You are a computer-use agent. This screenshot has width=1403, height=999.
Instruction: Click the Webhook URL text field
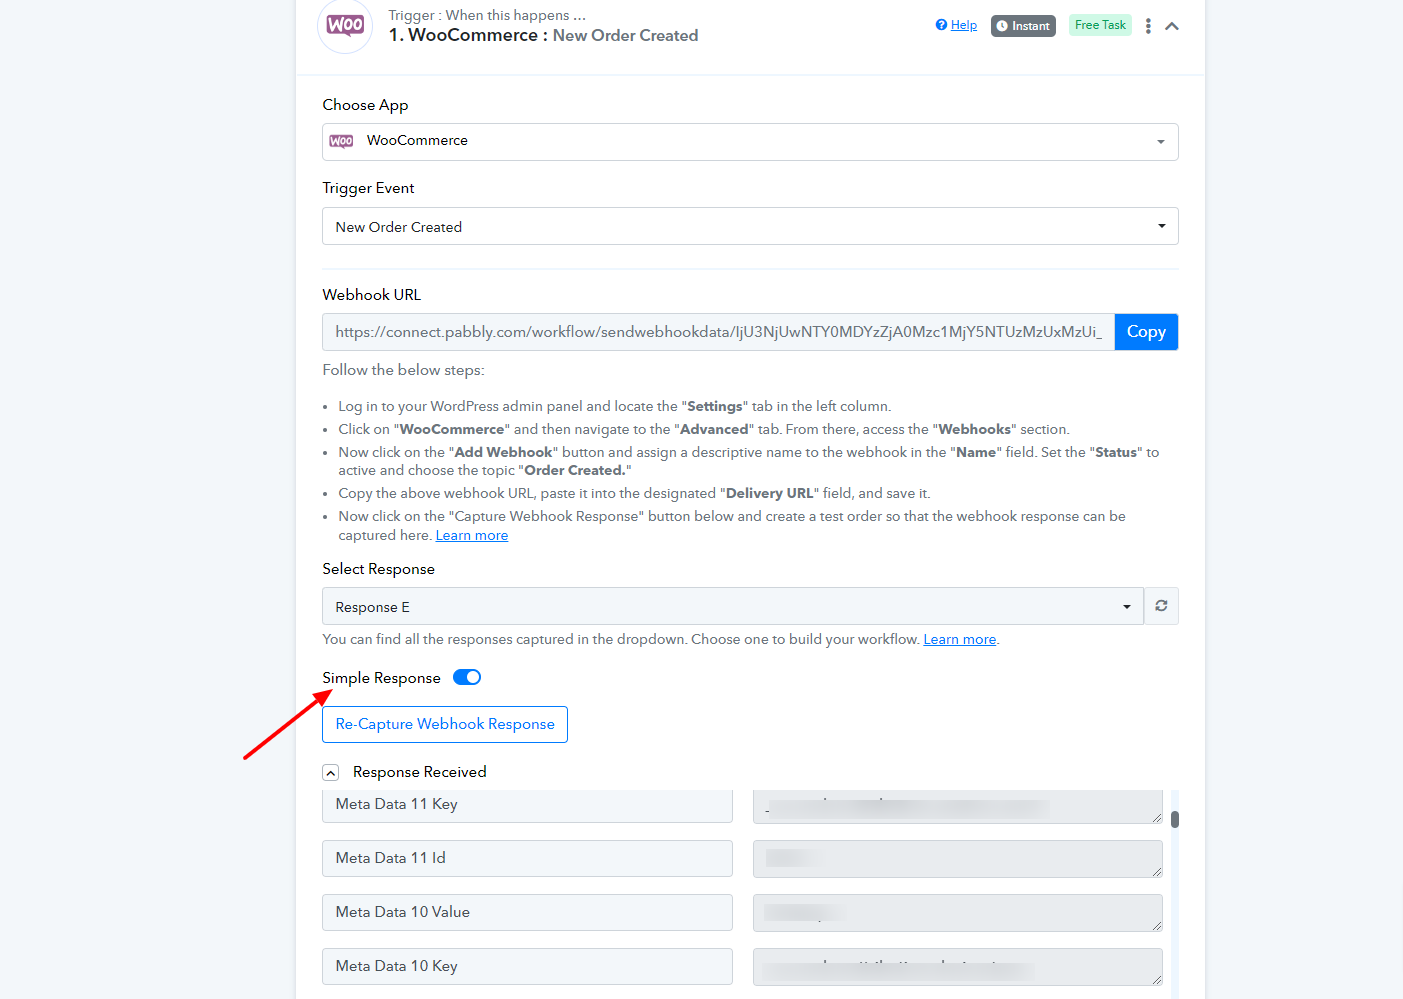click(718, 332)
